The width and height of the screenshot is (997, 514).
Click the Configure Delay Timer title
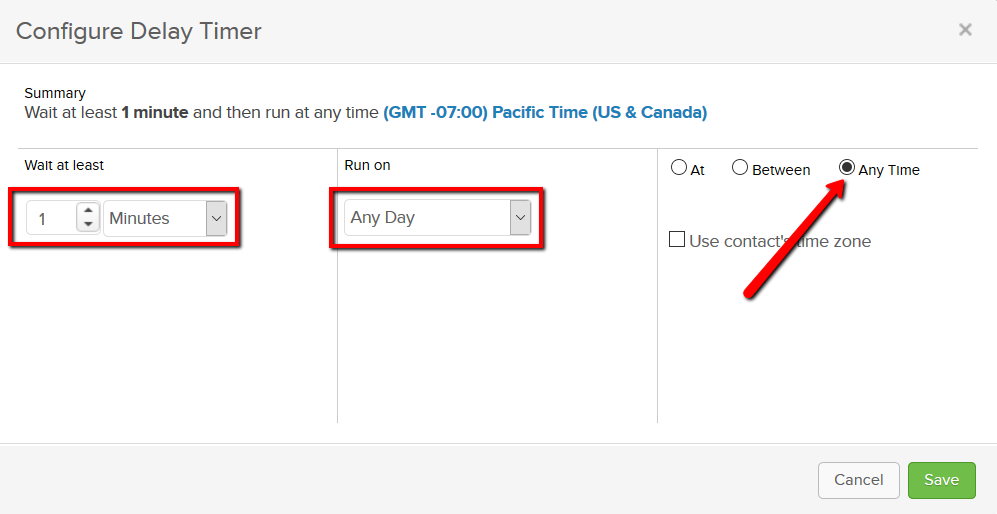click(x=139, y=31)
